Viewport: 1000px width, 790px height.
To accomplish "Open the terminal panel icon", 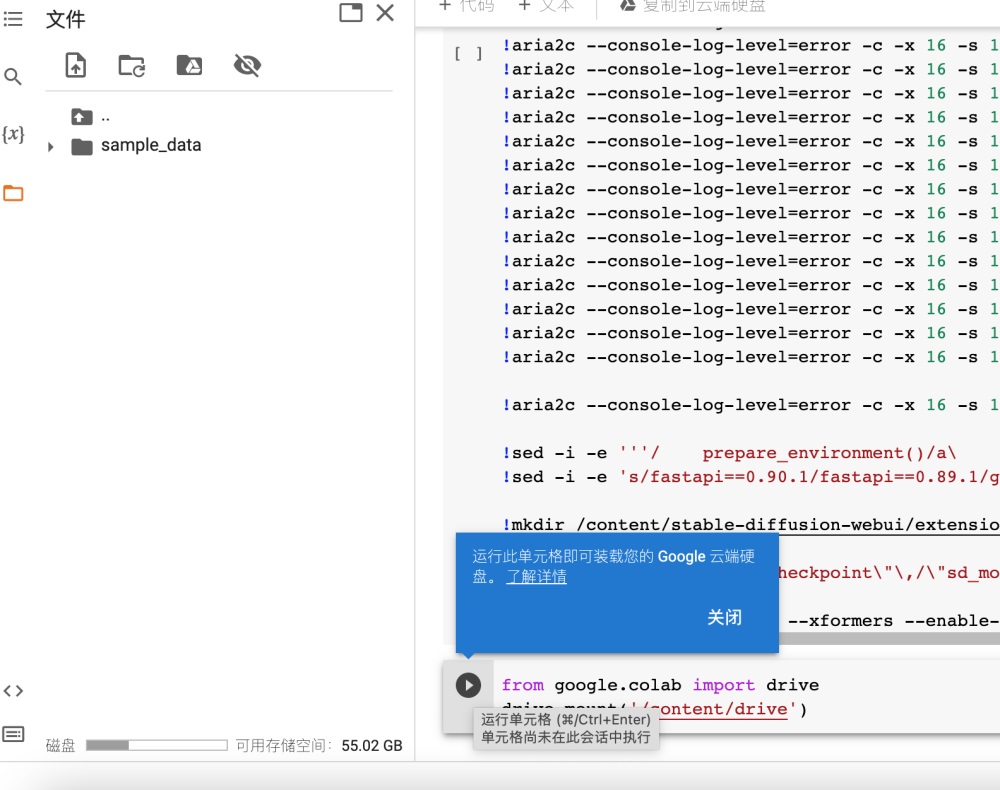I will coord(13,734).
